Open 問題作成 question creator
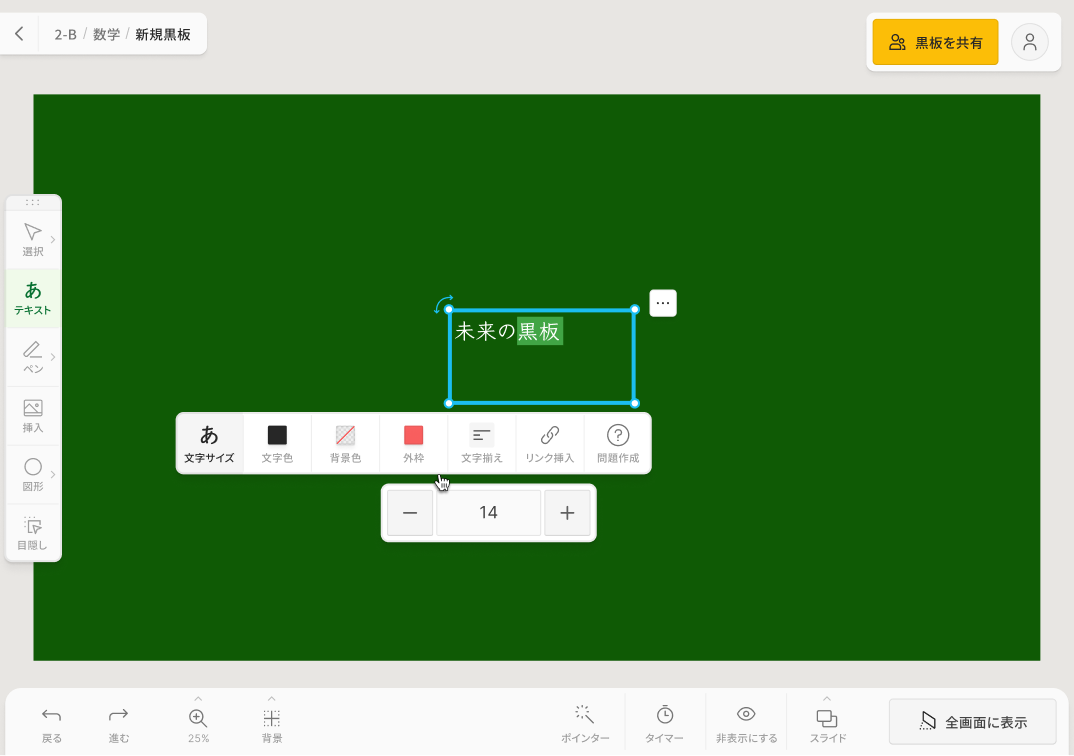The width and height of the screenshot is (1074, 756). pyautogui.click(x=617, y=443)
